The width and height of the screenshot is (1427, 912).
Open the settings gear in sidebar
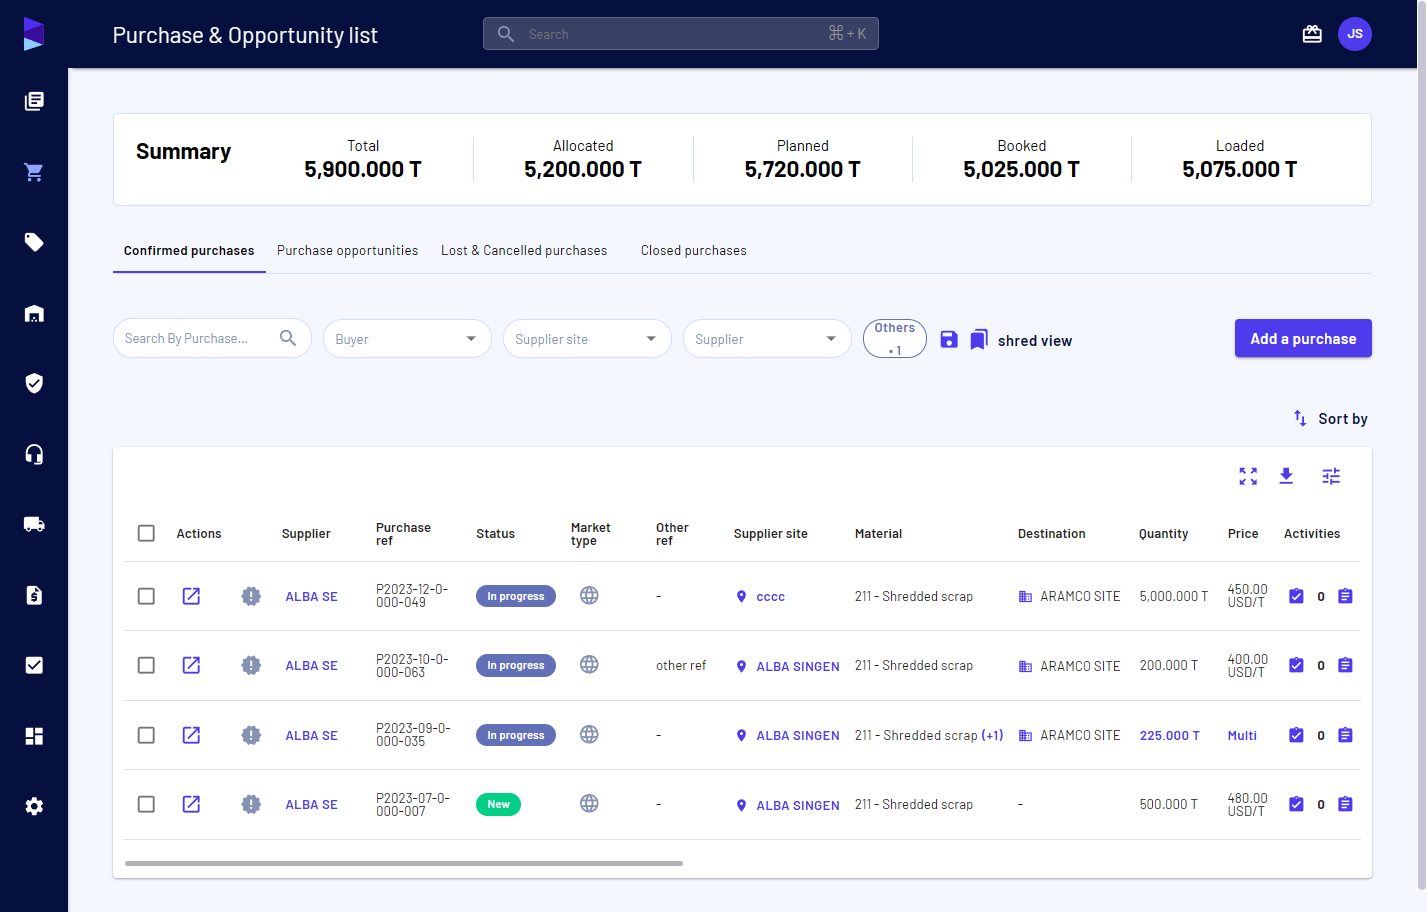click(34, 806)
